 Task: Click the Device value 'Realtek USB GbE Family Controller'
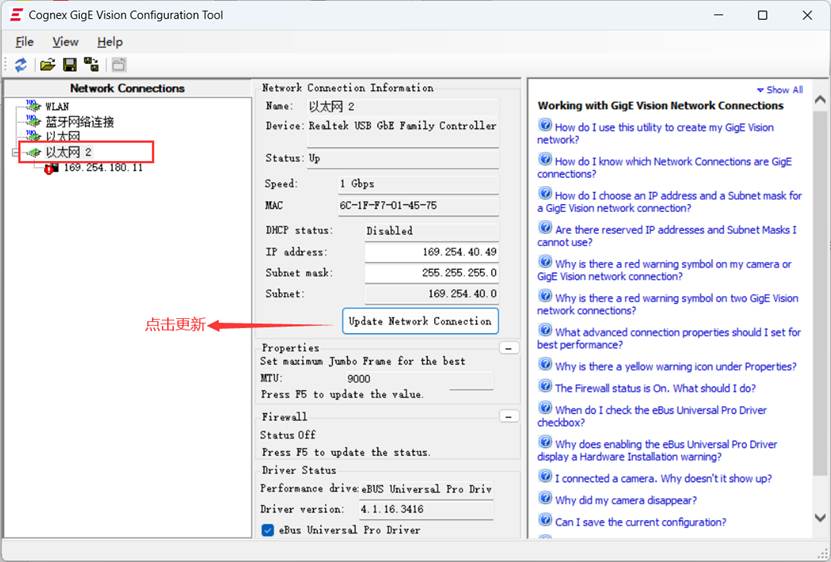(x=402, y=126)
